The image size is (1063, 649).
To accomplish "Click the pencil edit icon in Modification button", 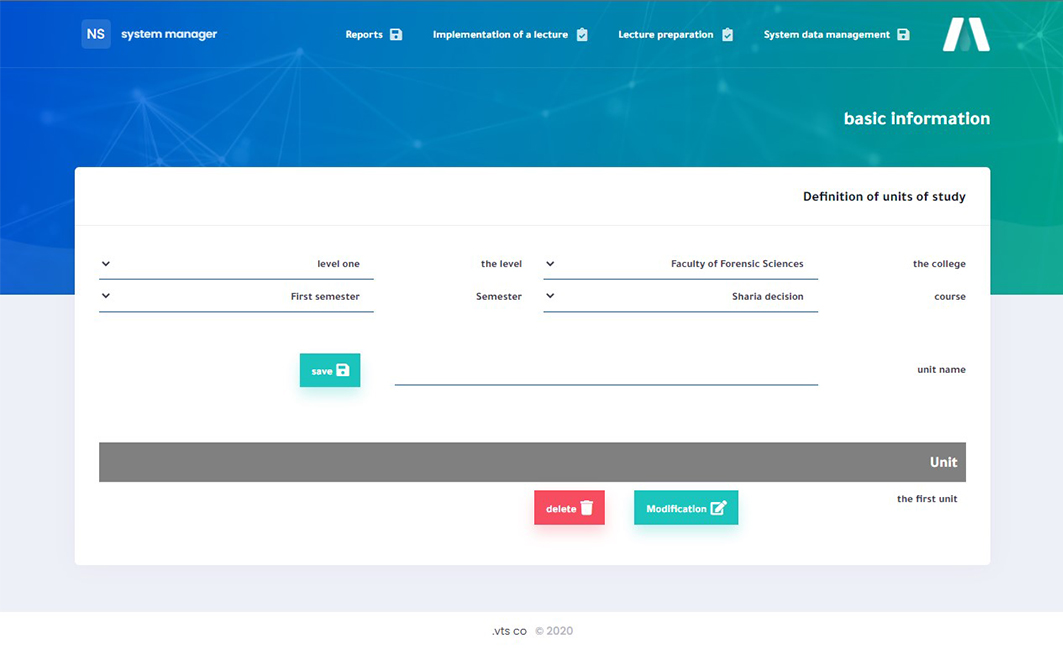I will click(x=718, y=508).
